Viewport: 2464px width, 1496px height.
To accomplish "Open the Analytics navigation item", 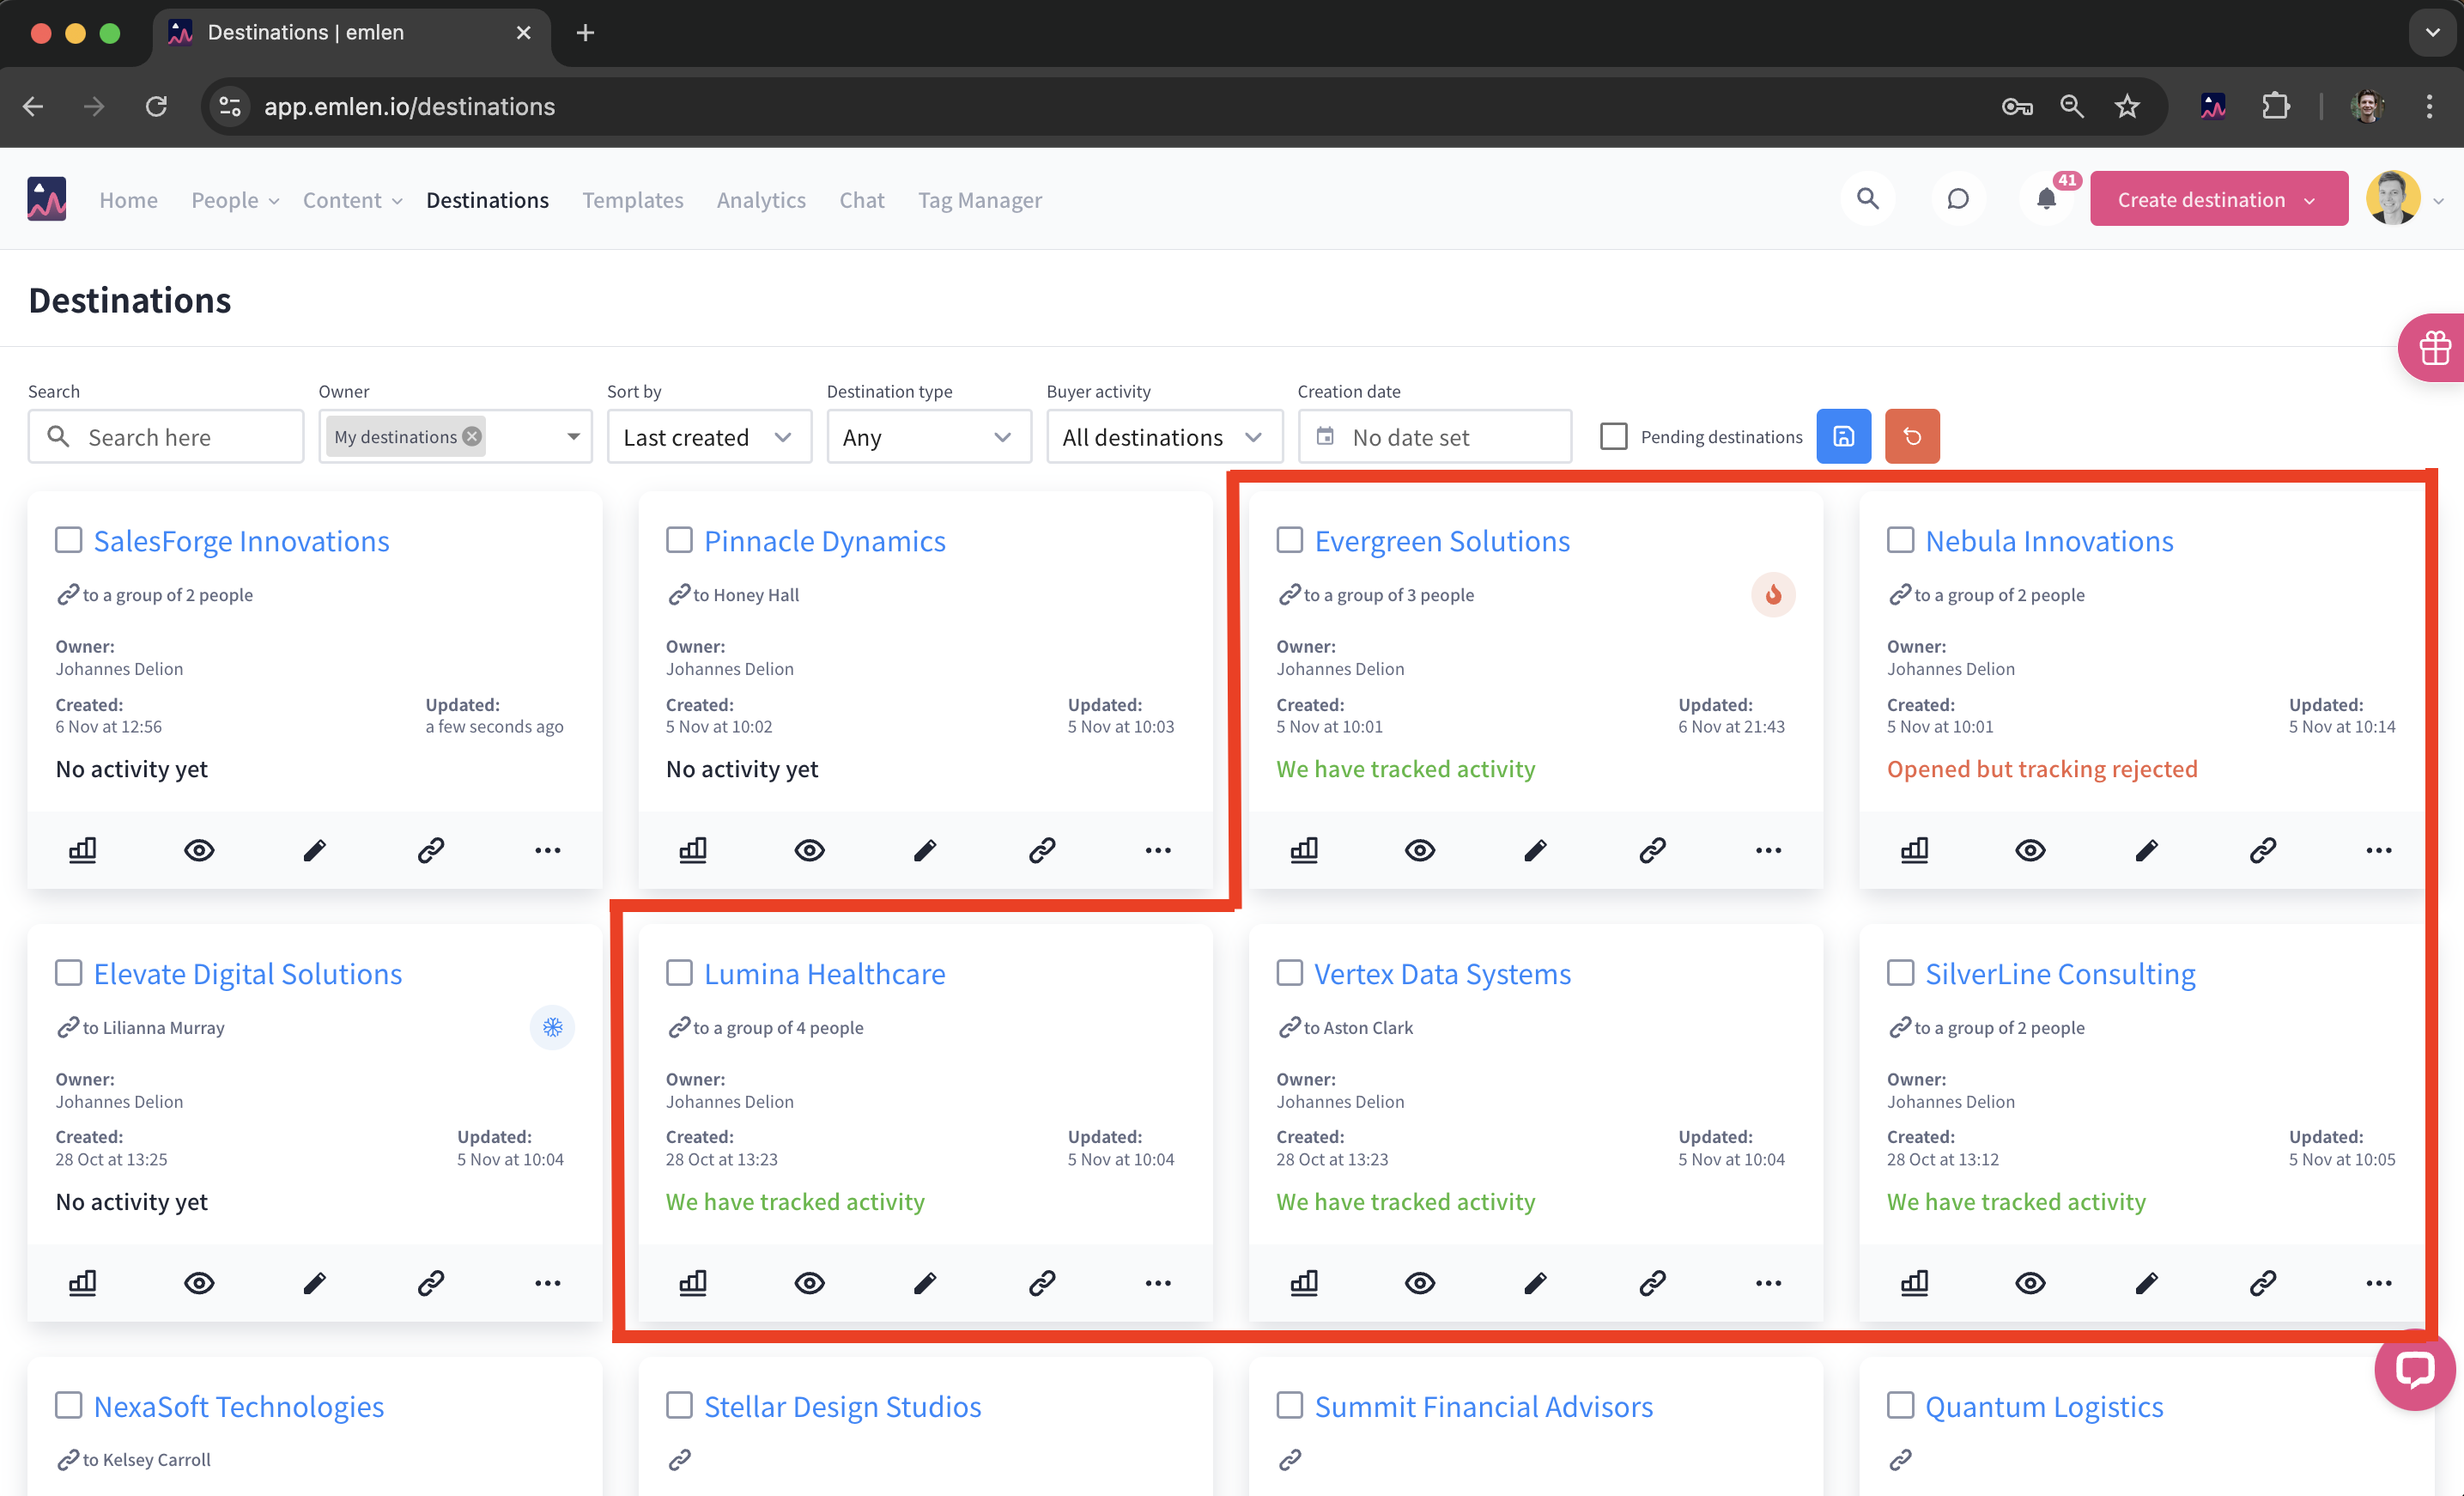I will (x=760, y=200).
